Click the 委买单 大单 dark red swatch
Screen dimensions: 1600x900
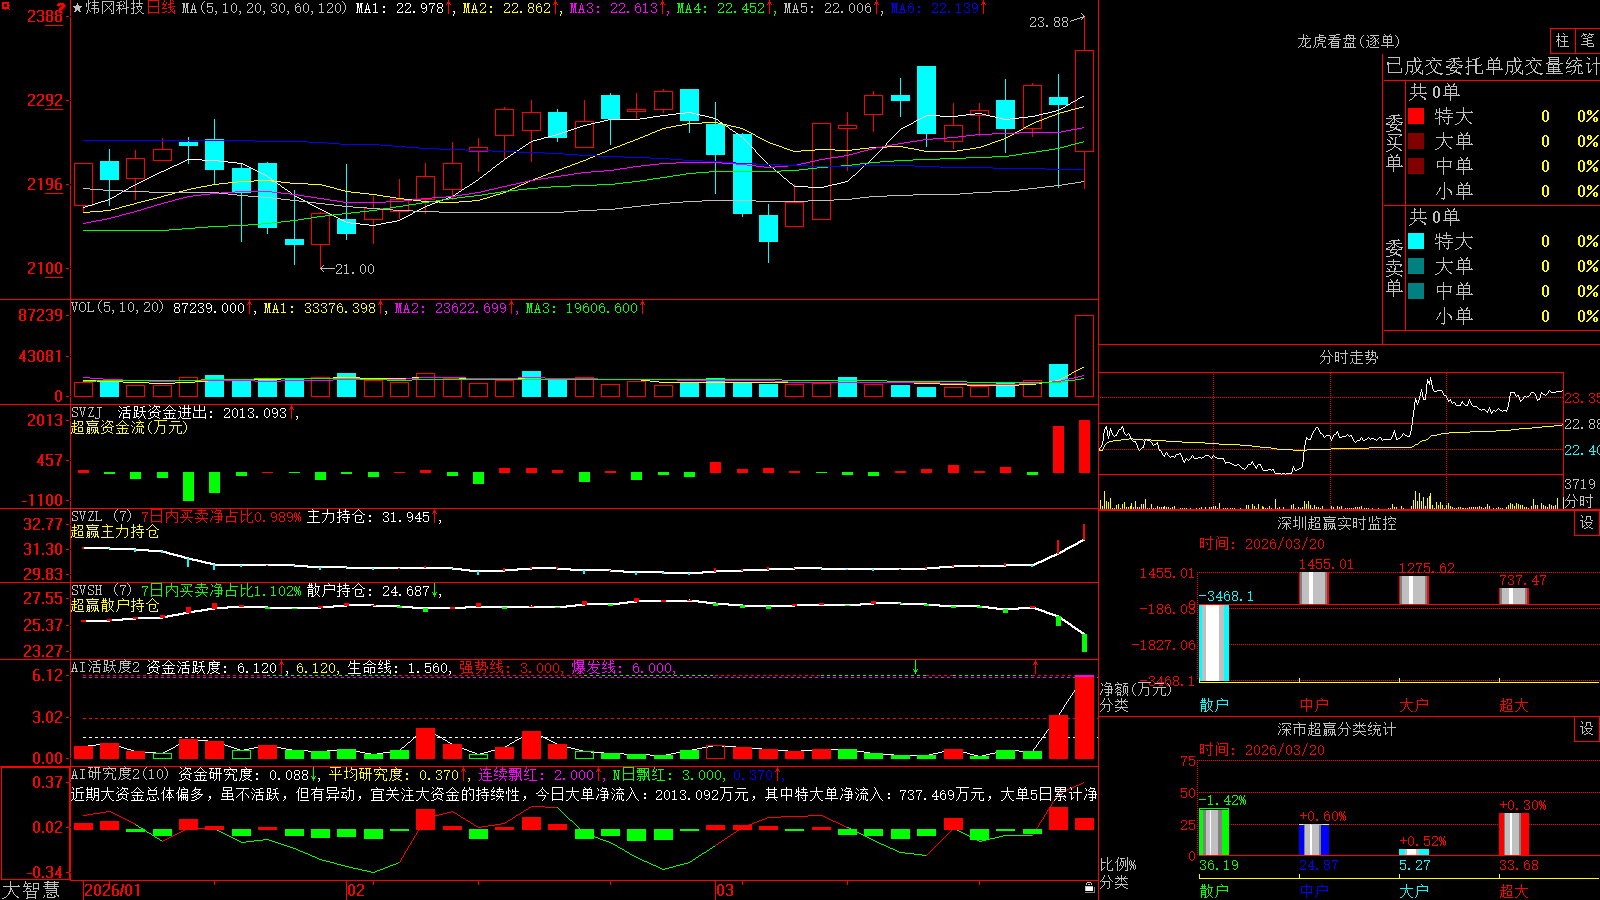(1416, 141)
